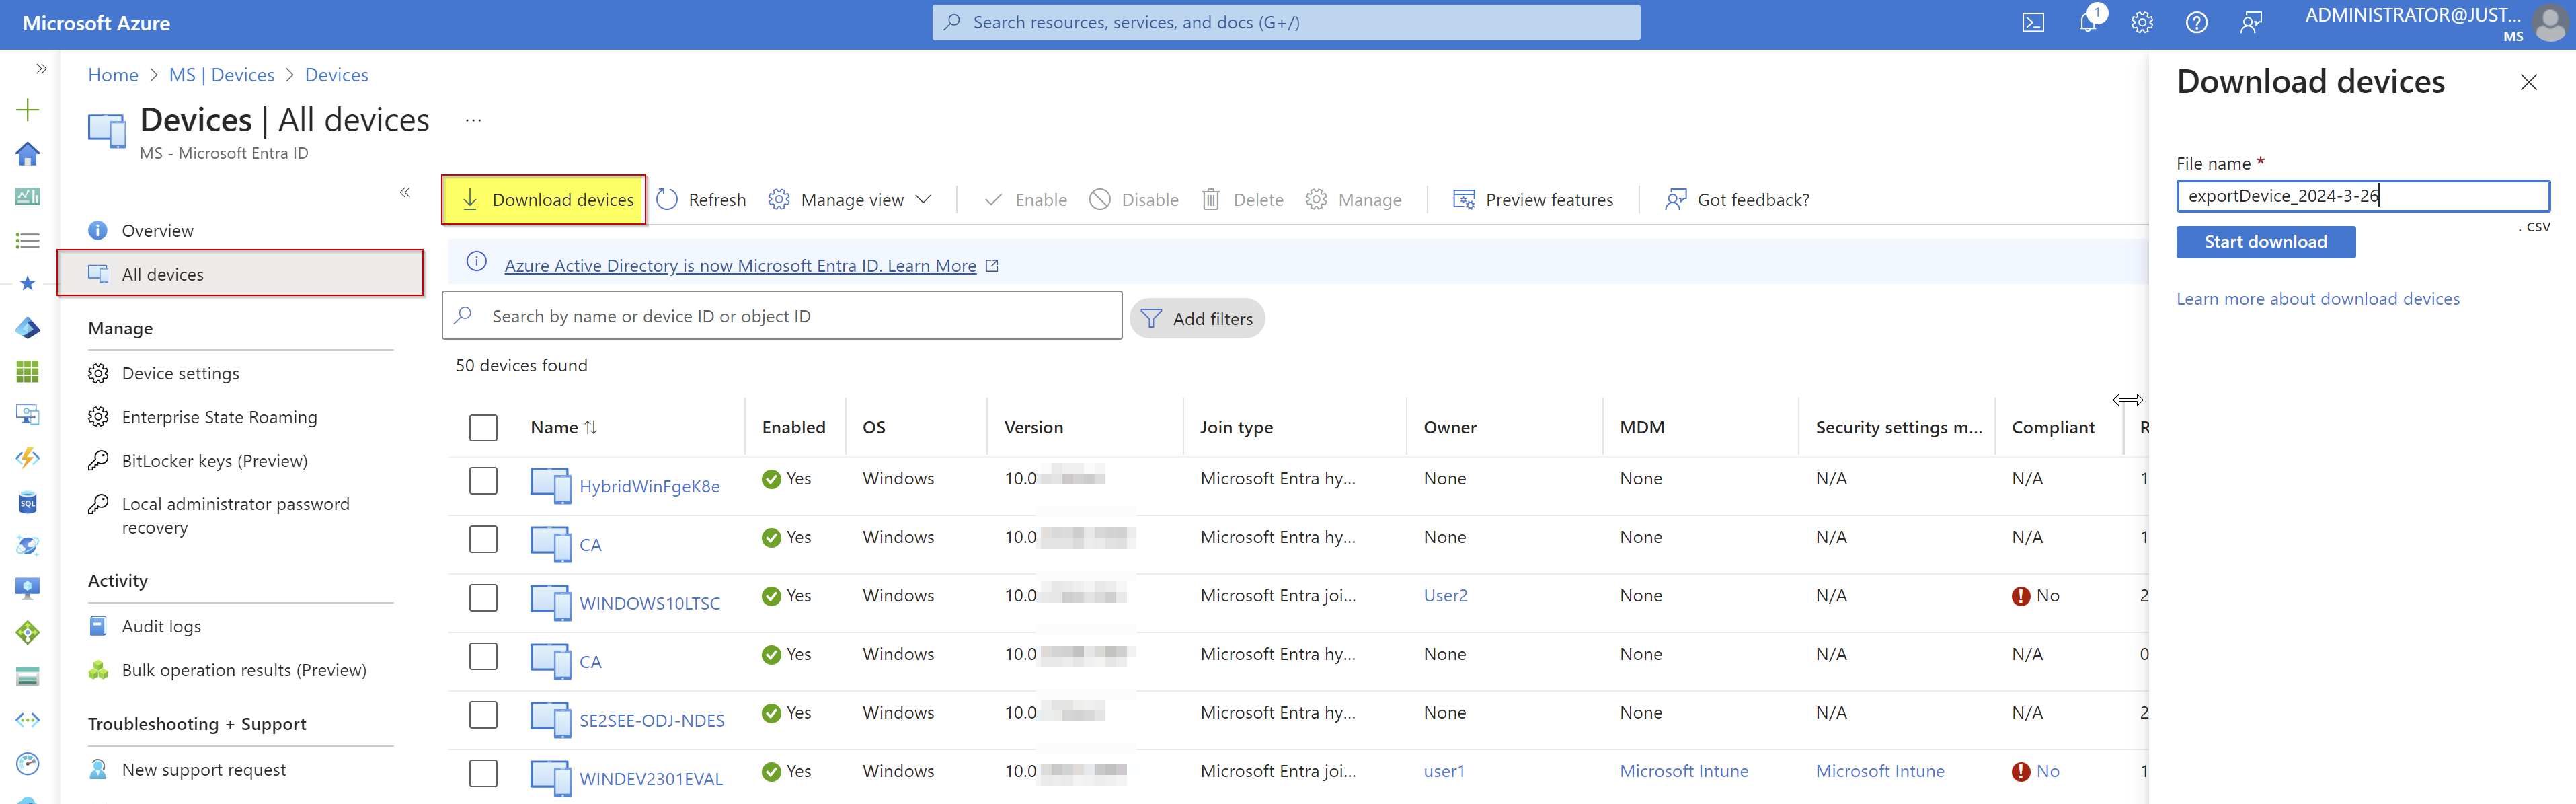Open the more options ellipsis beside title
Screen dimensions: 2576x804
tap(474, 121)
